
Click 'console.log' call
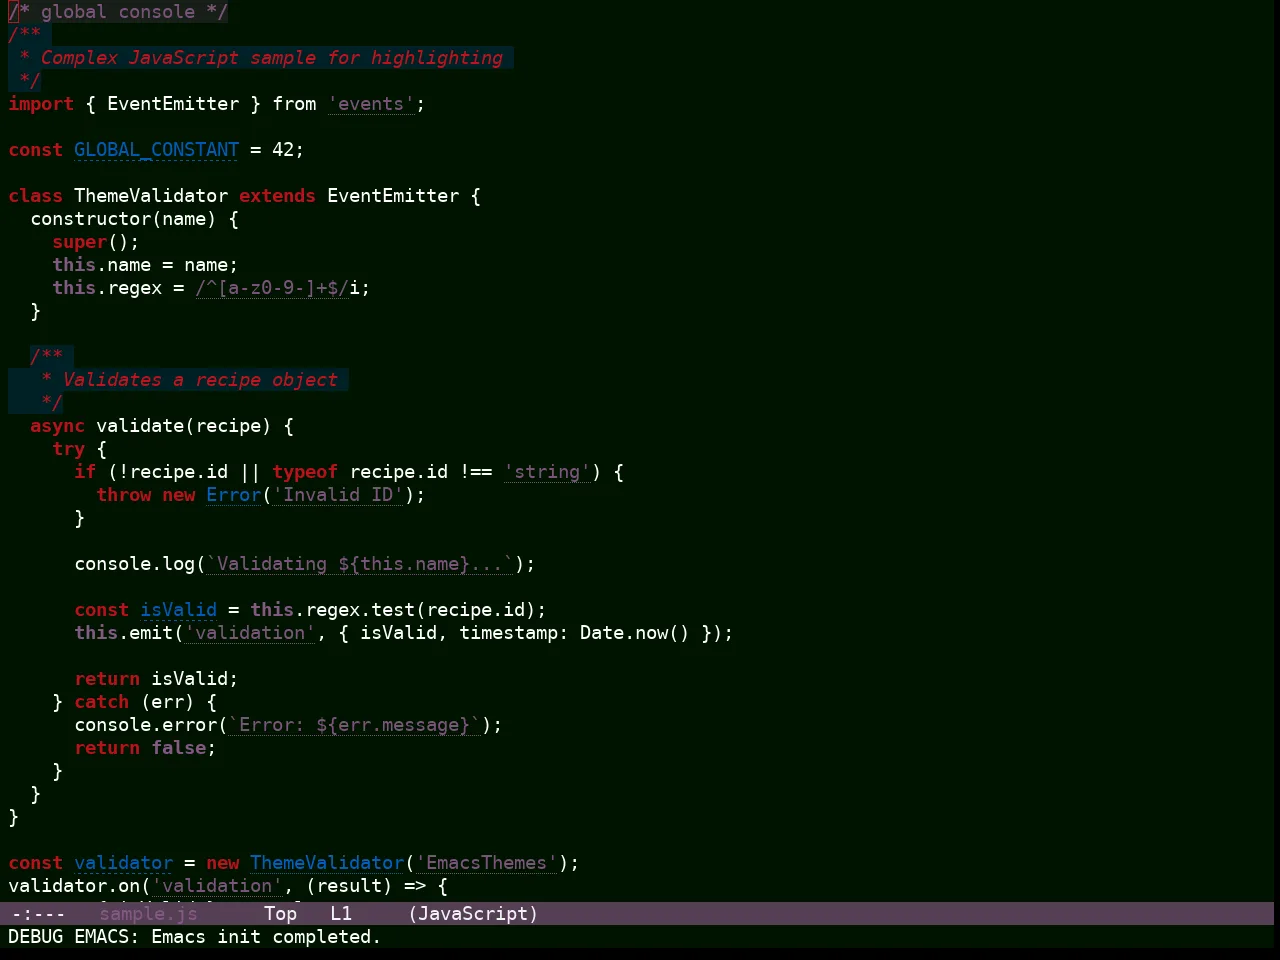[134, 564]
